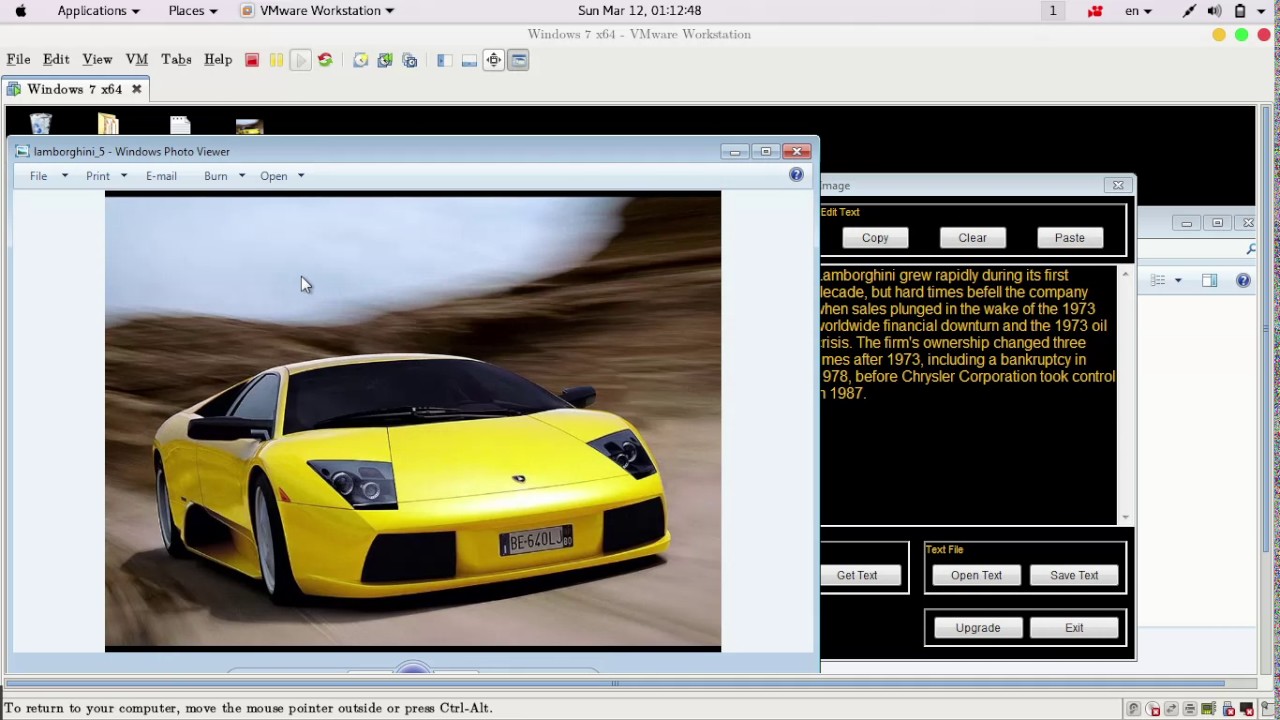Open the VMware View menu
The width and height of the screenshot is (1280, 720).
click(x=97, y=60)
